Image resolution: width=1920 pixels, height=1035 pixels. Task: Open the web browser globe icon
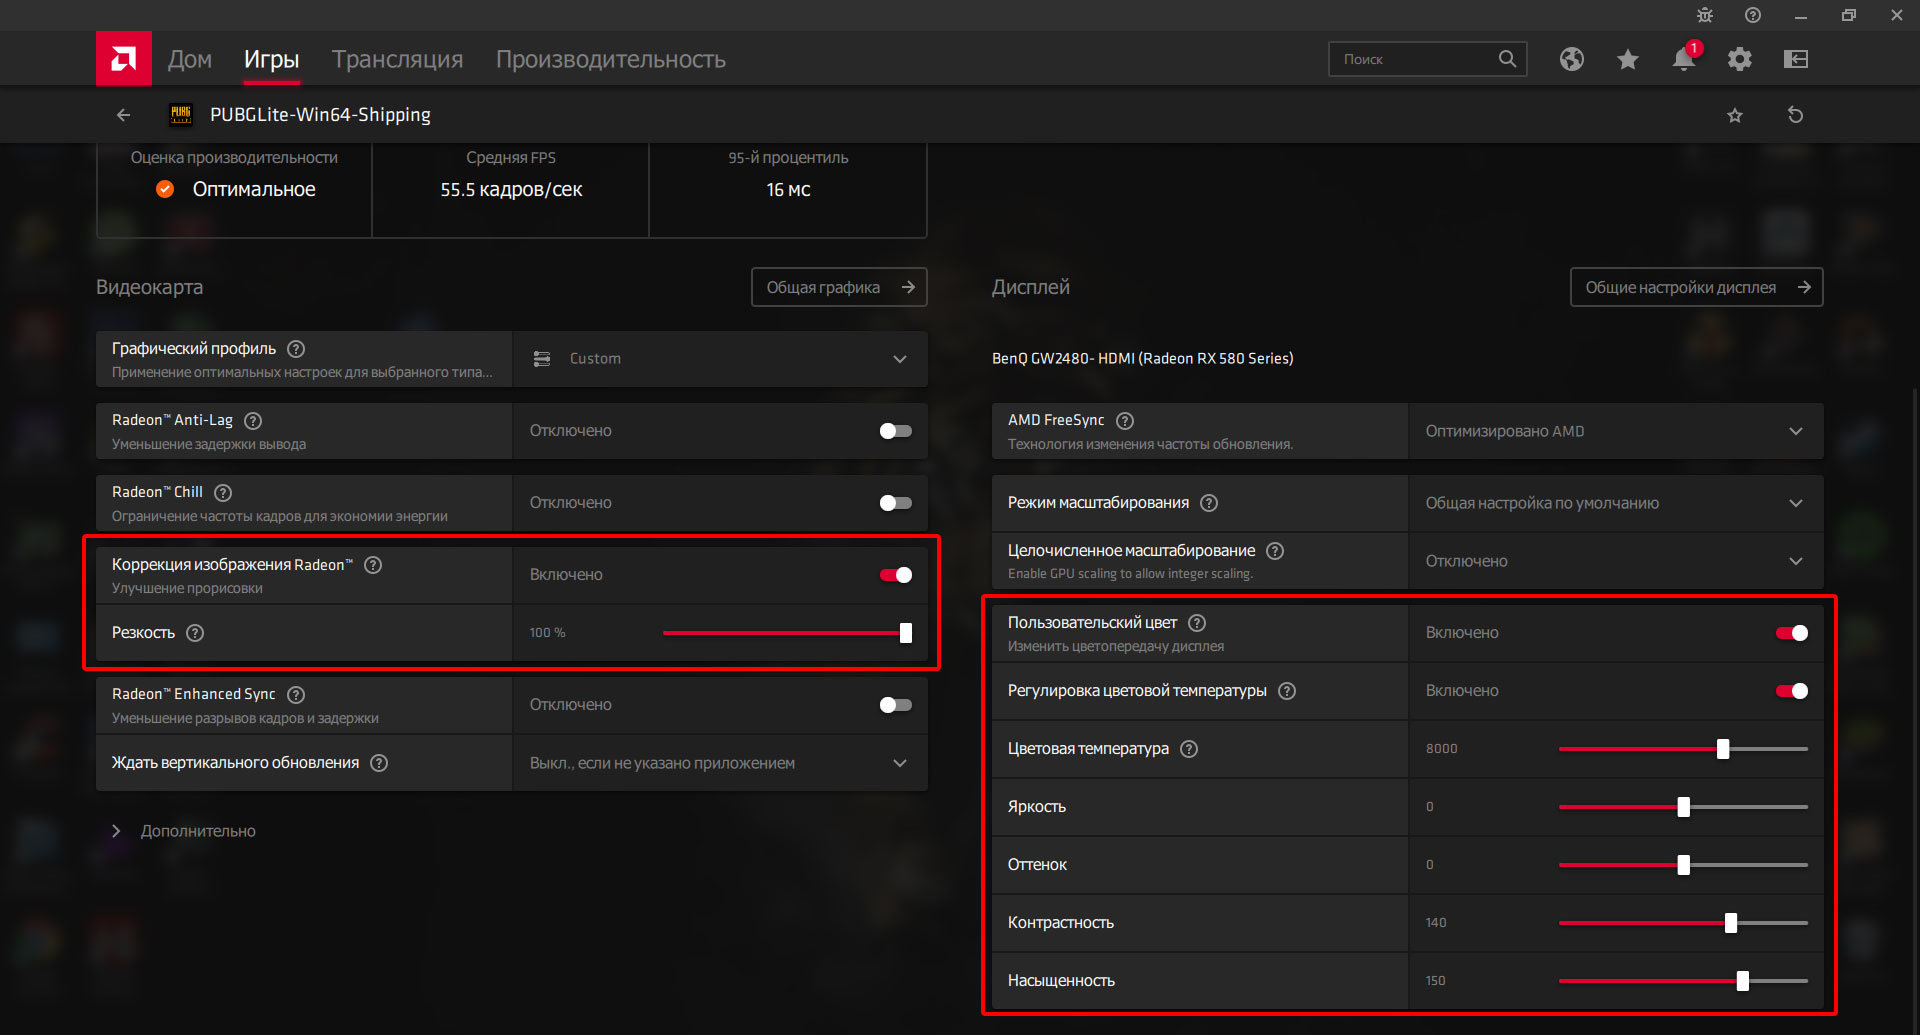[1572, 59]
